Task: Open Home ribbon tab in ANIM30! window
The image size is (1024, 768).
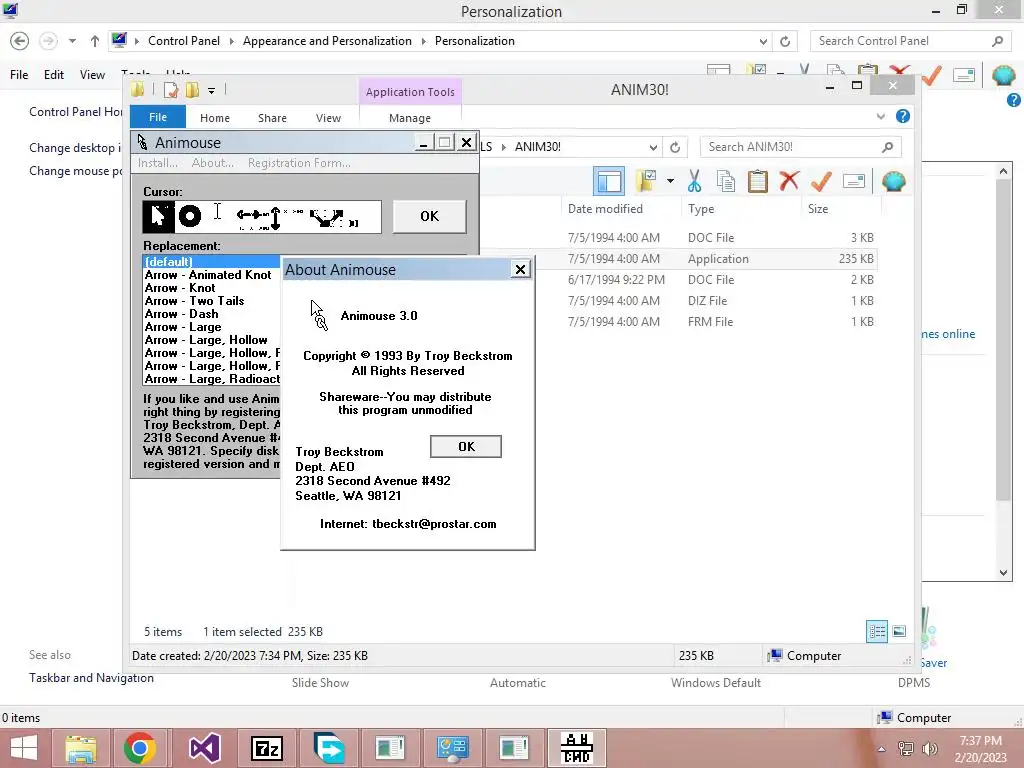Action: coord(215,118)
